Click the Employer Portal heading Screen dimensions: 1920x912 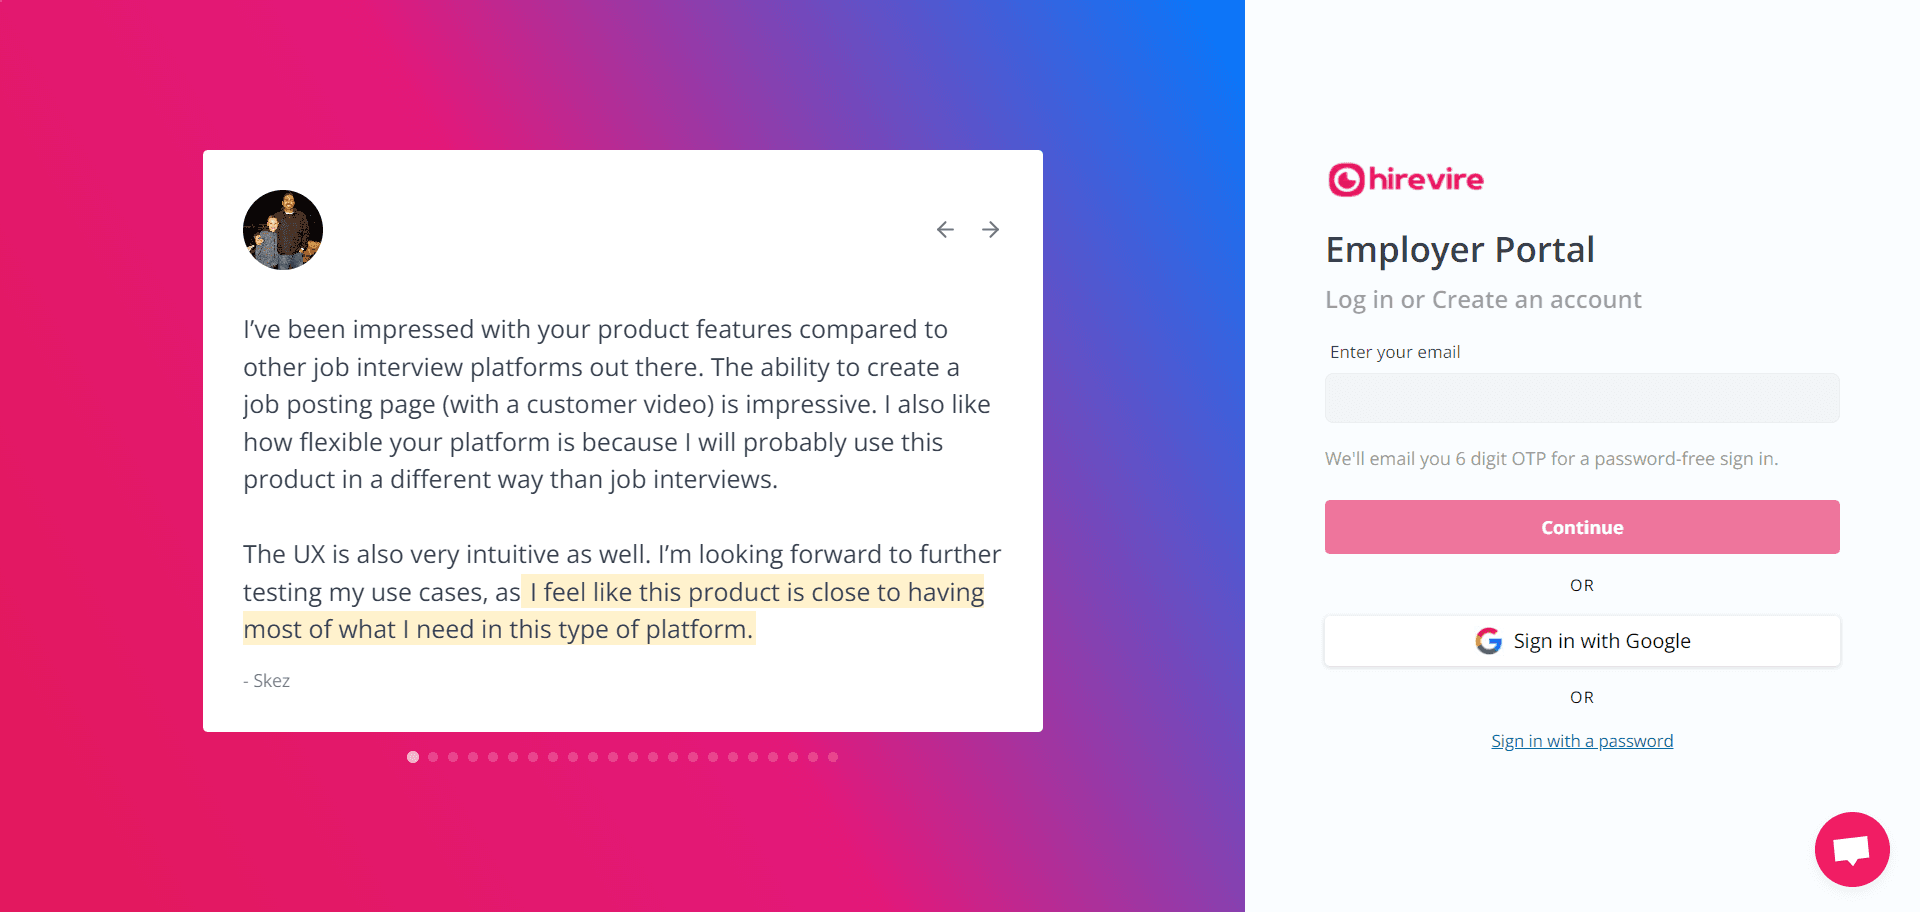(1459, 250)
